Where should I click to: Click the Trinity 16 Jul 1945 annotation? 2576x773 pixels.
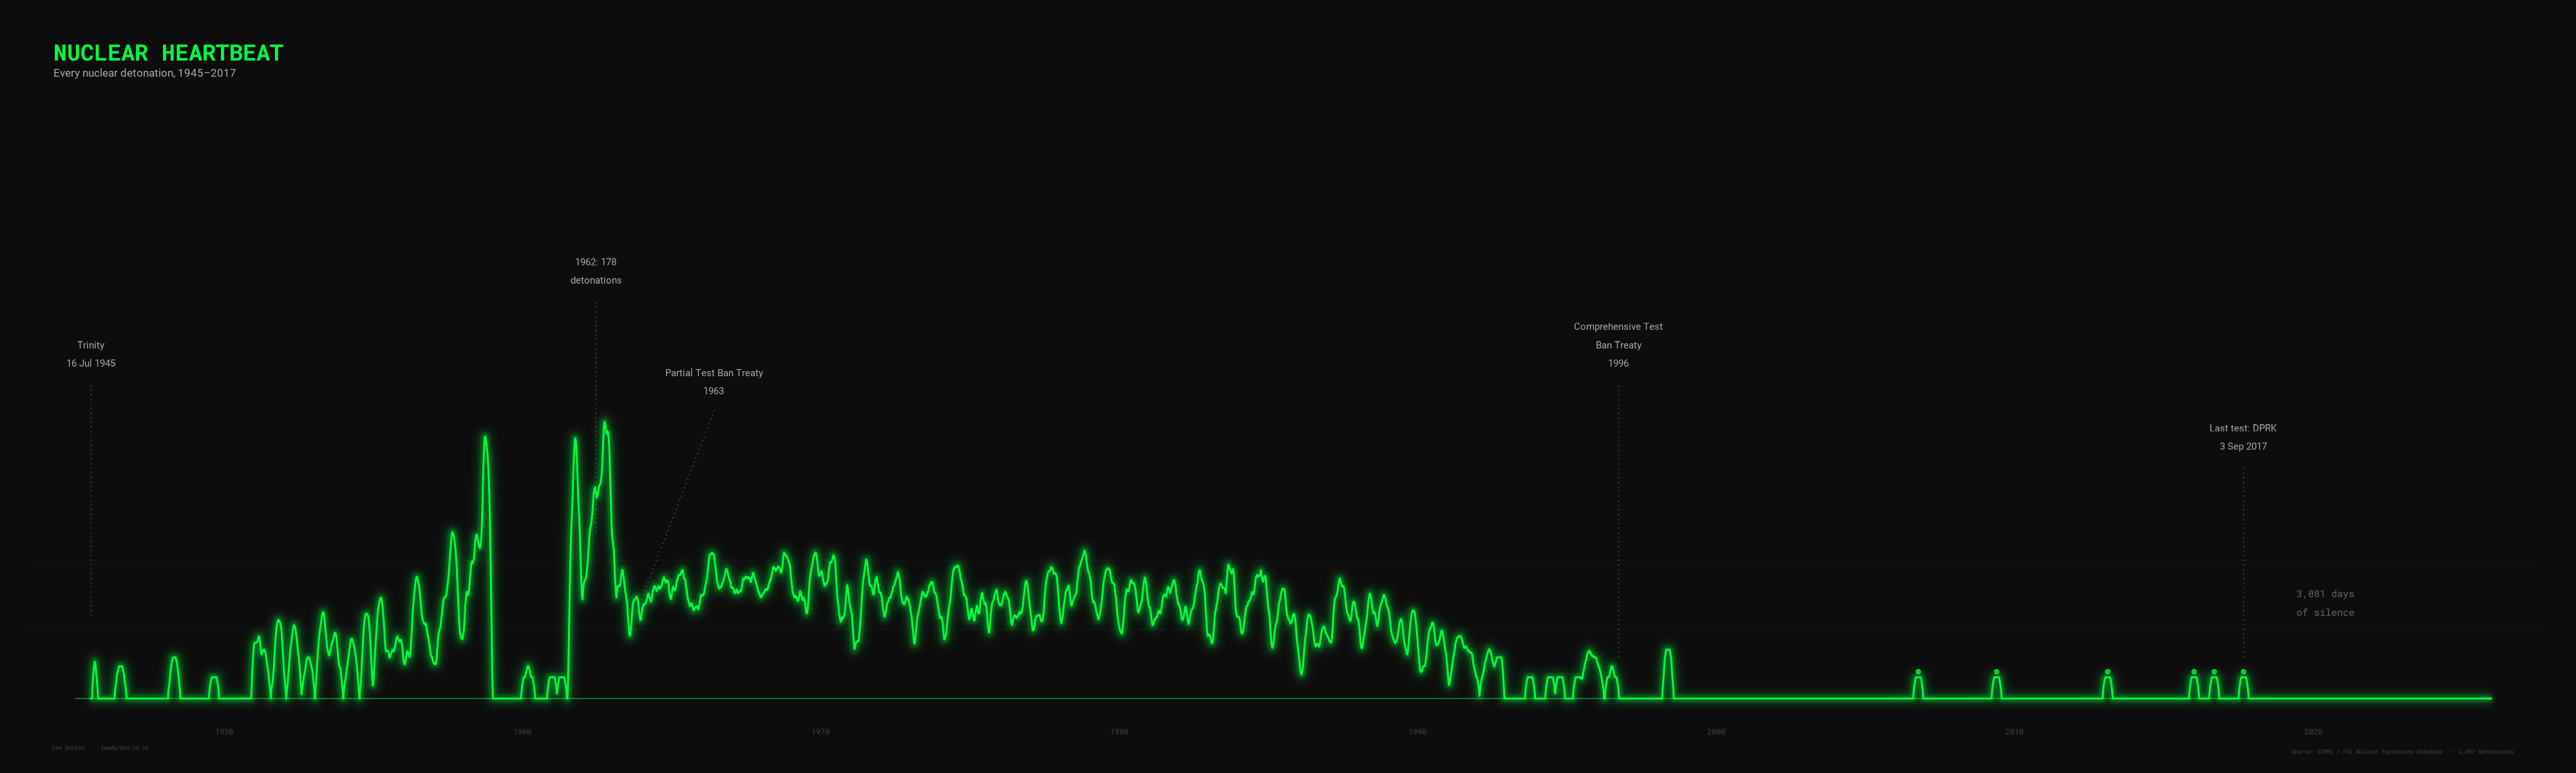coord(91,354)
